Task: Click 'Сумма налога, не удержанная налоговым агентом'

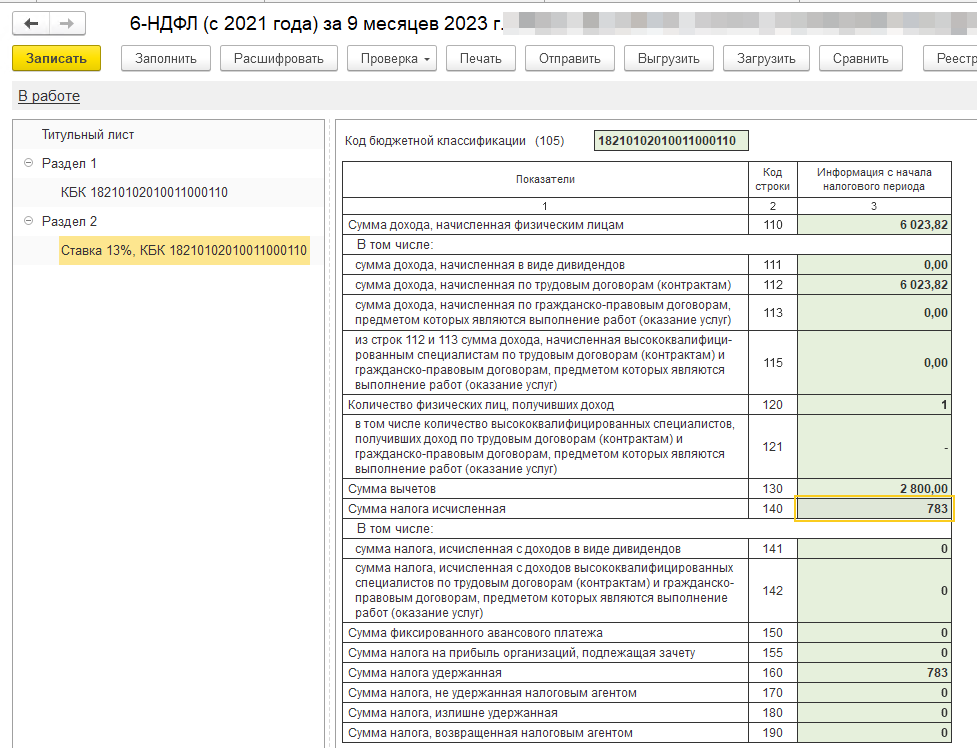Action: (492, 693)
